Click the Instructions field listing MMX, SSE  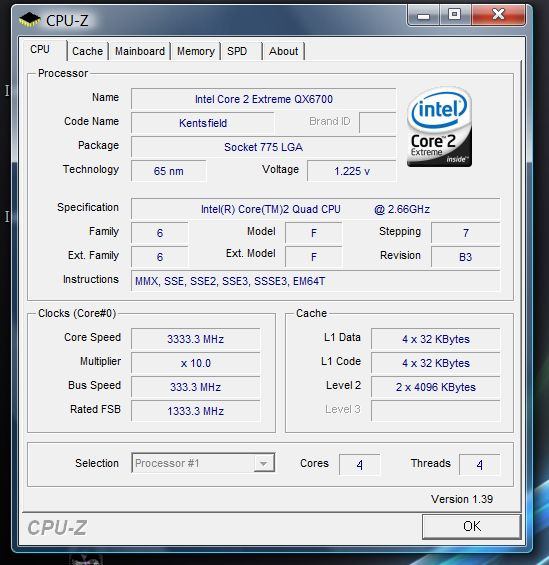point(316,281)
